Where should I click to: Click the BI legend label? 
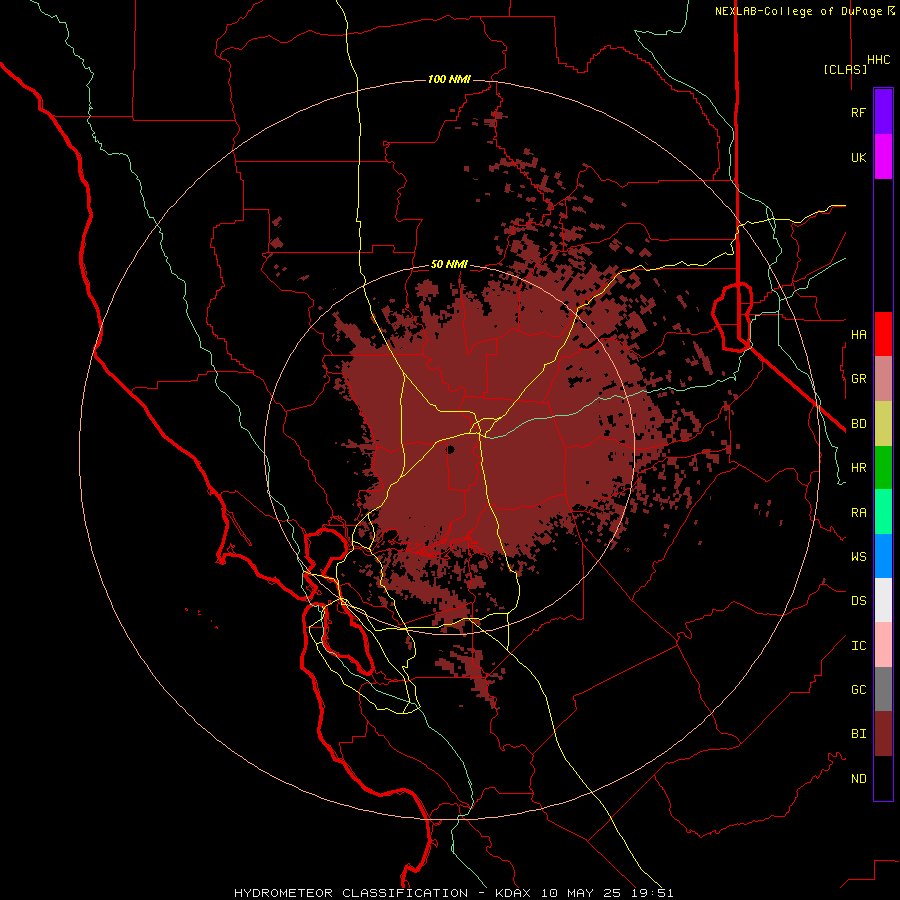858,734
